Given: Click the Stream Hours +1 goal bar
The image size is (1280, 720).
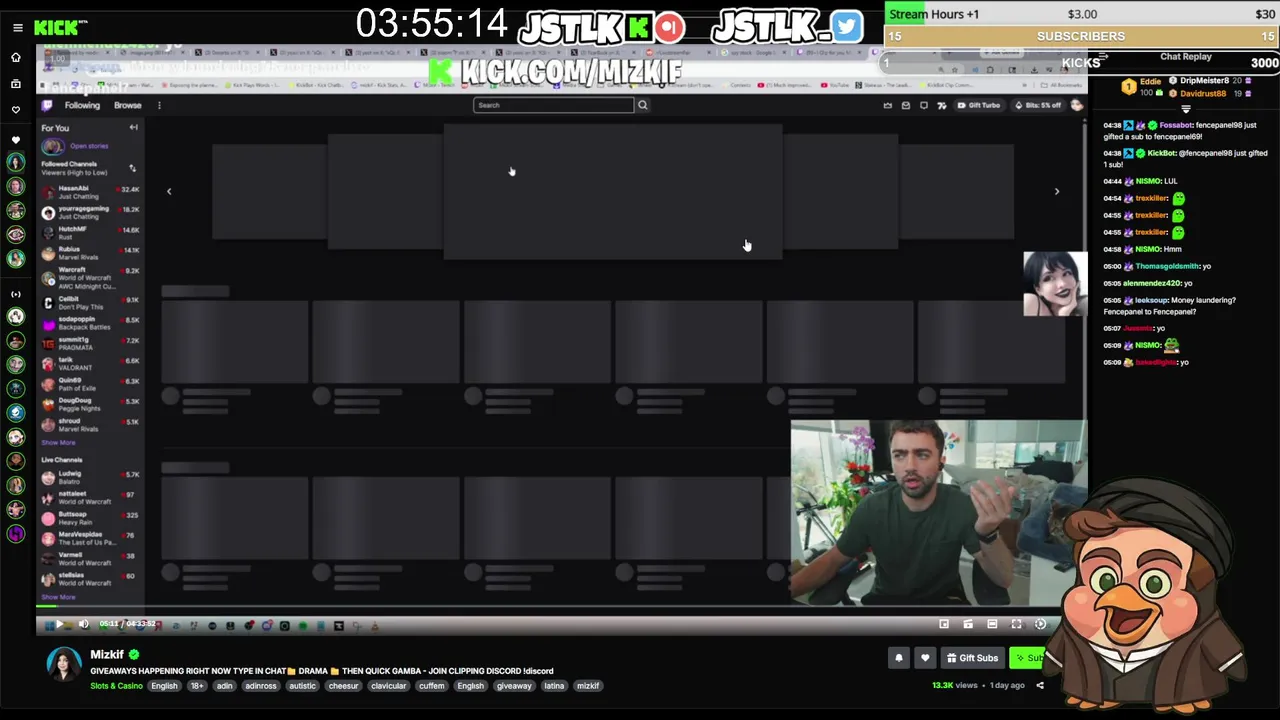Looking at the screenshot, I should [x=1080, y=14].
